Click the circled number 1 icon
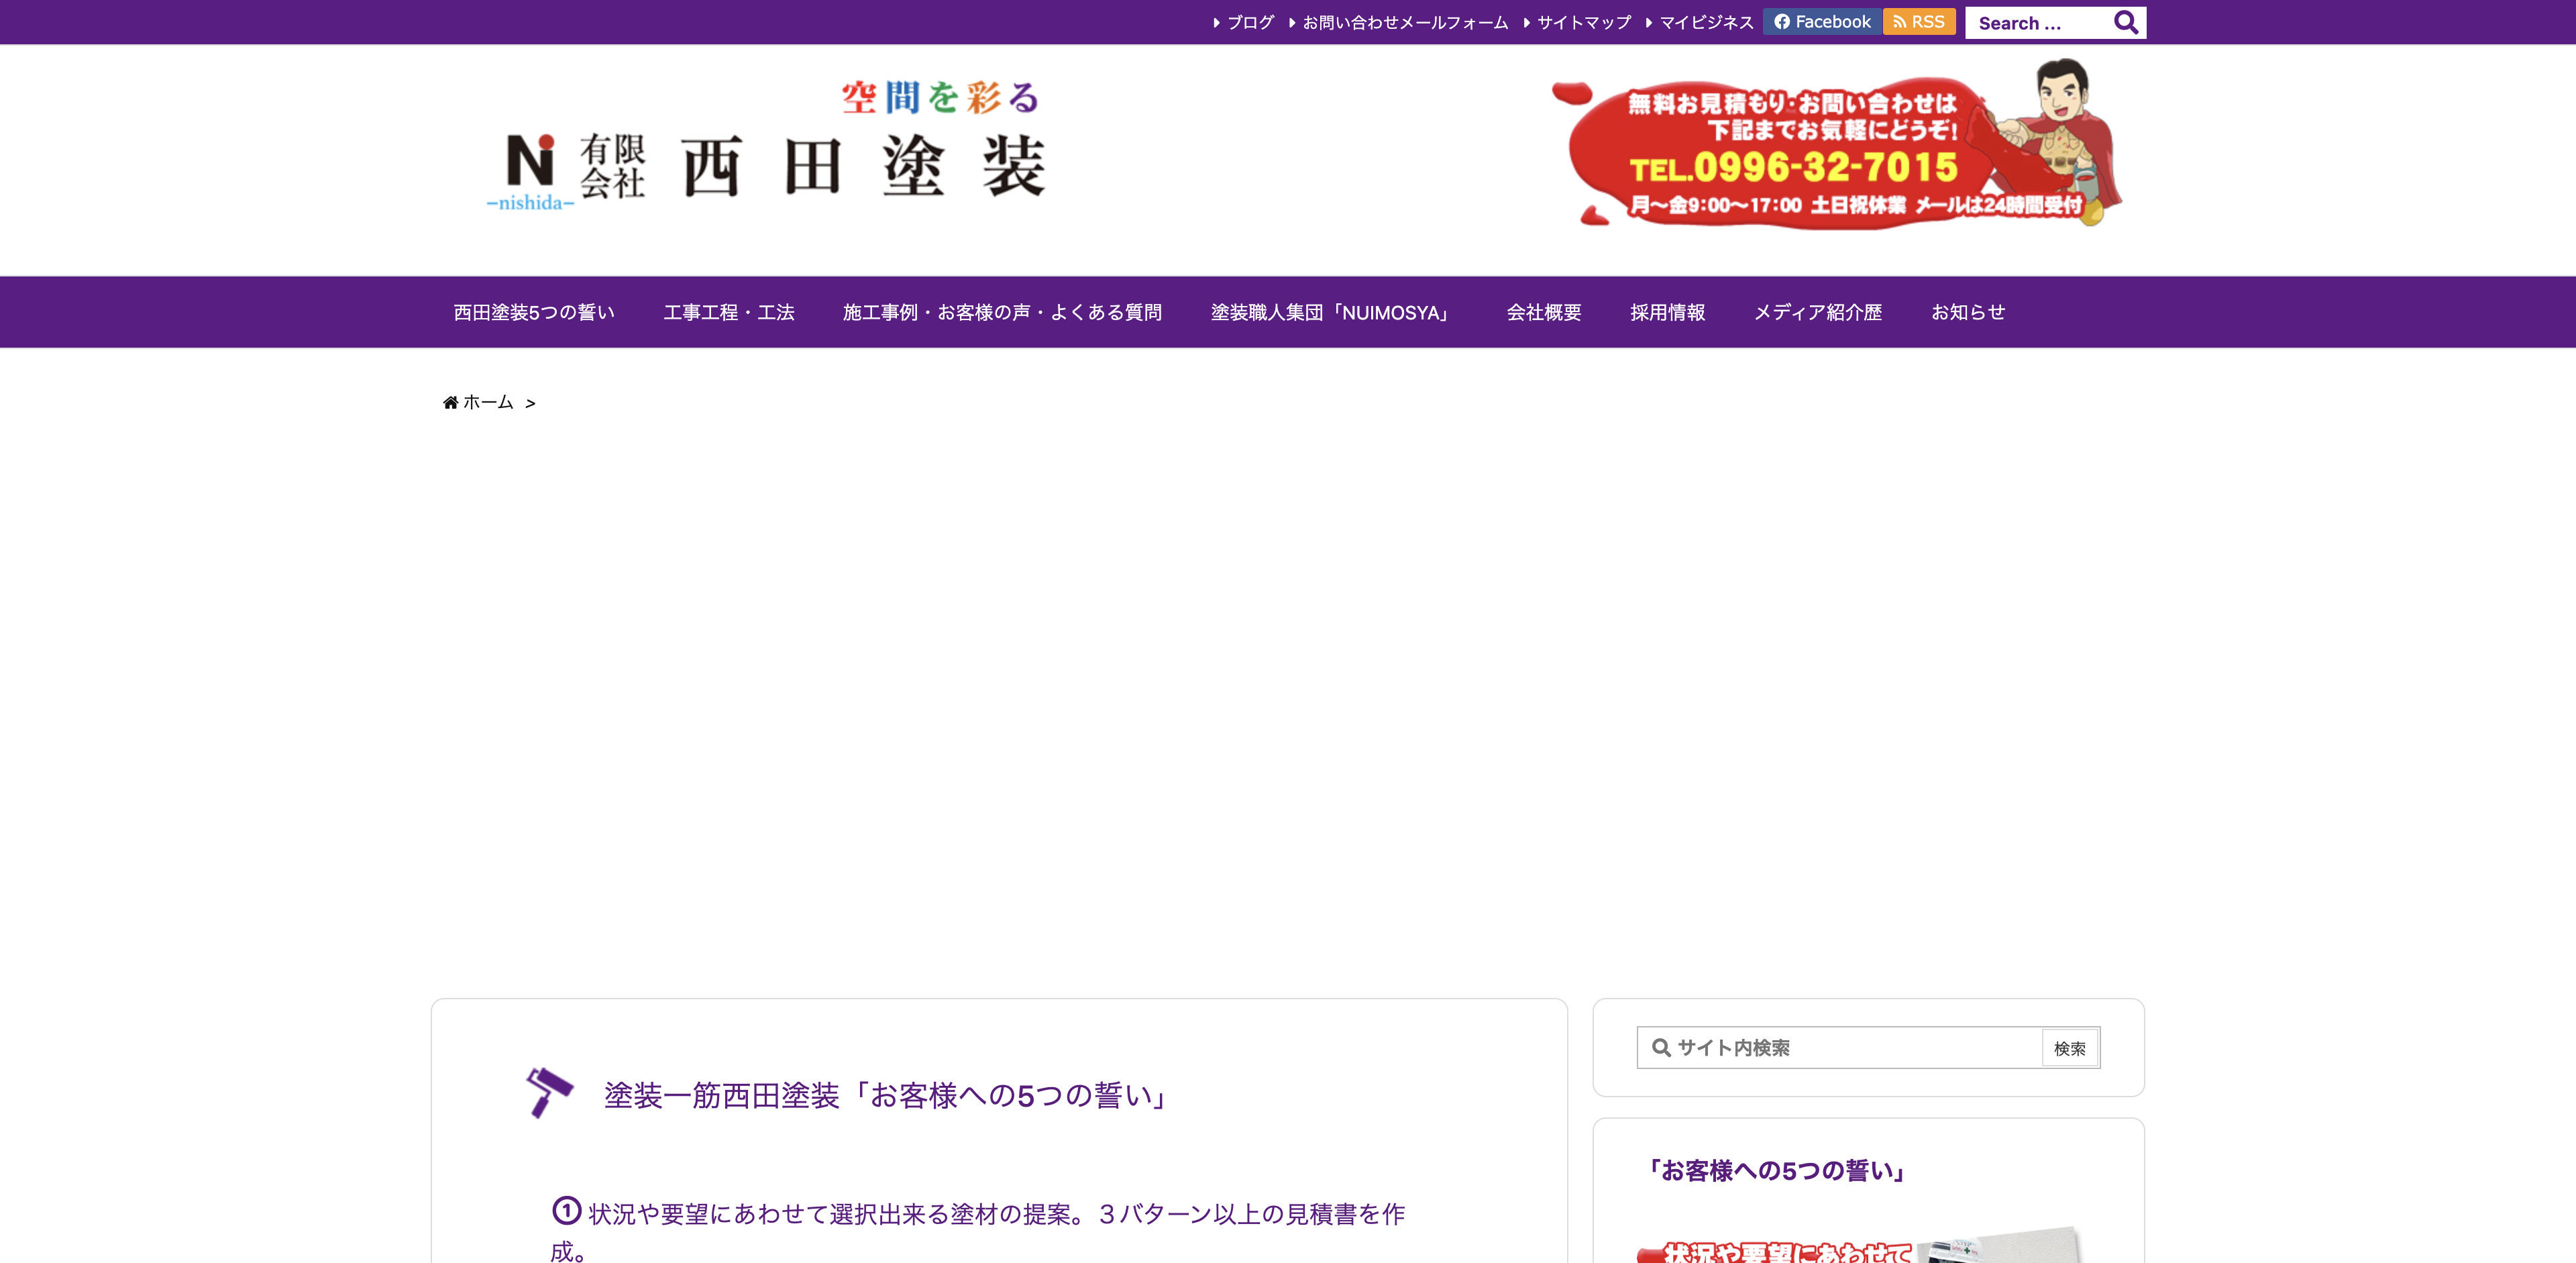The width and height of the screenshot is (2576, 1263). coord(566,1211)
